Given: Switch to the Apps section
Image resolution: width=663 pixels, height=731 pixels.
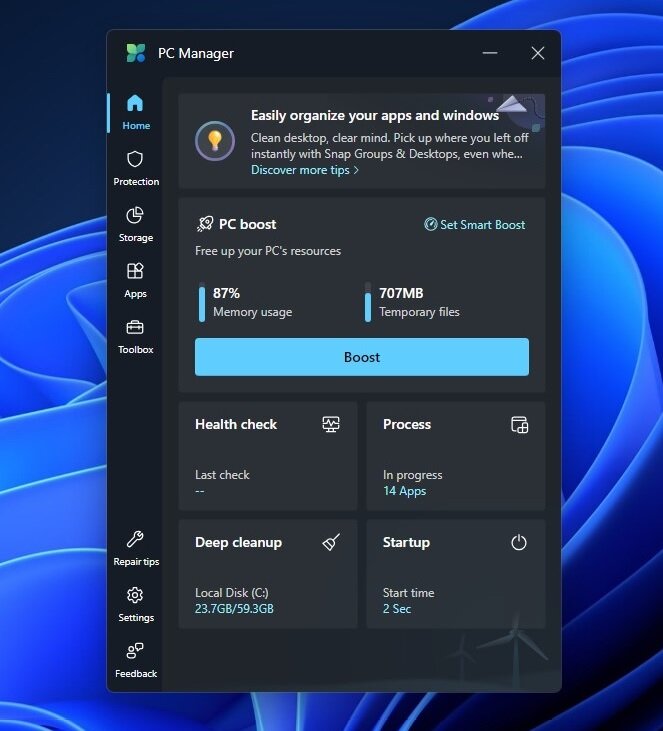Looking at the screenshot, I should [136, 280].
